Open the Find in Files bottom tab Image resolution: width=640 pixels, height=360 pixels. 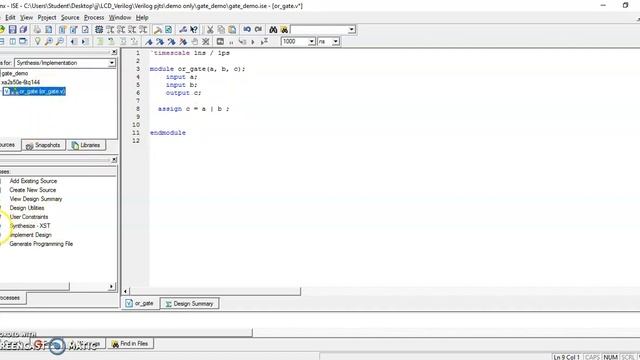click(130, 344)
